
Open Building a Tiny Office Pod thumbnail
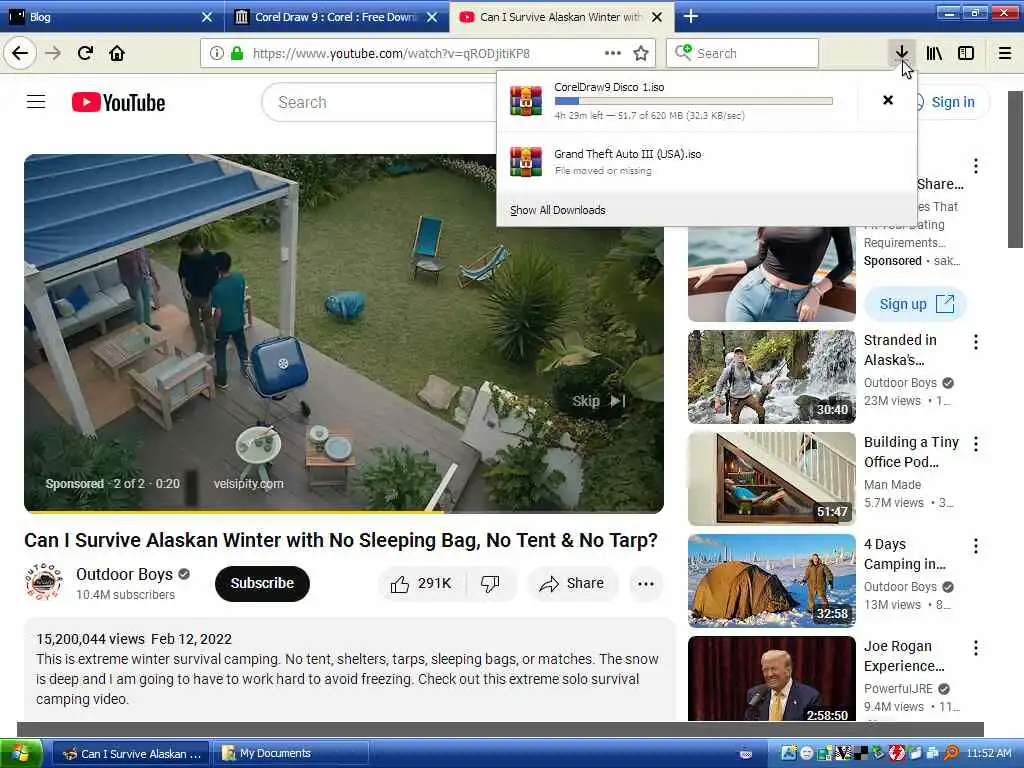772,479
